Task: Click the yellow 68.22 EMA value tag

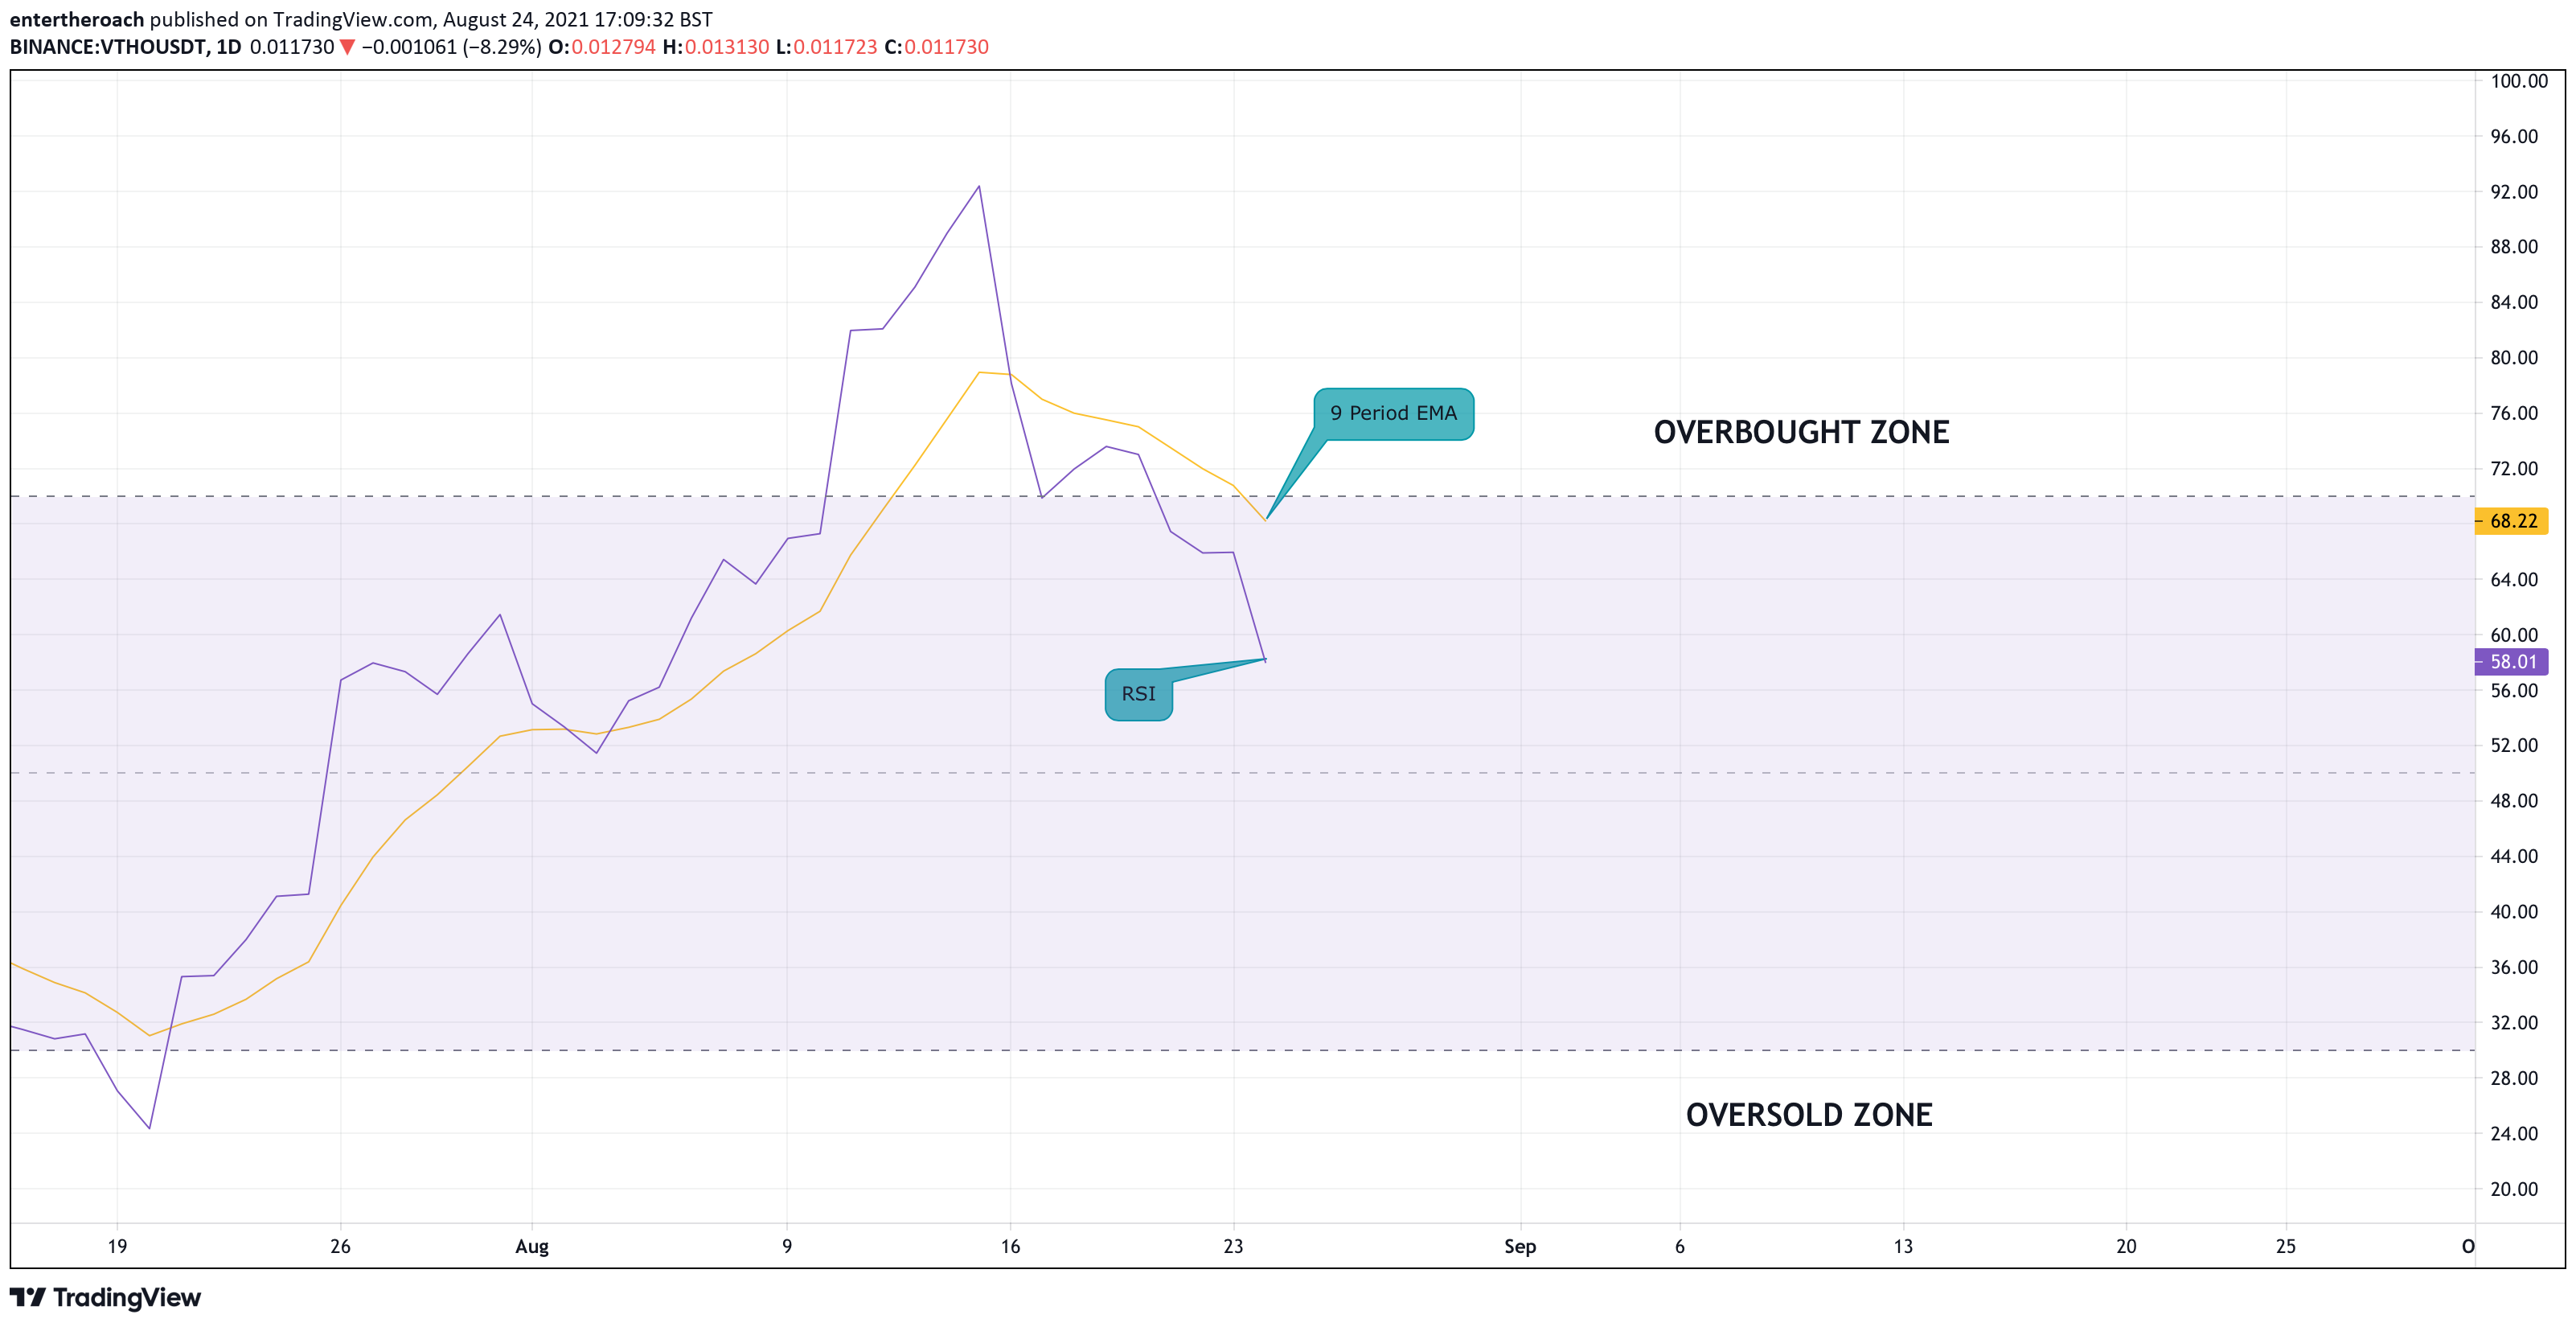Action: pos(2511,521)
